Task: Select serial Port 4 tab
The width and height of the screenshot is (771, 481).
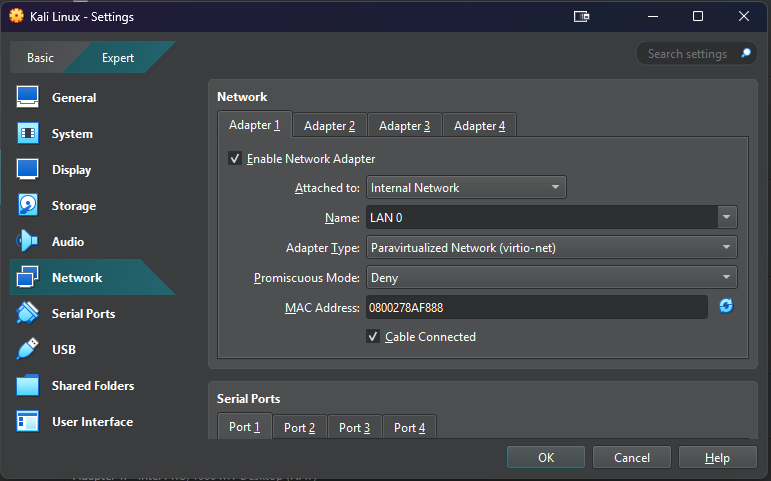Action: point(410,427)
